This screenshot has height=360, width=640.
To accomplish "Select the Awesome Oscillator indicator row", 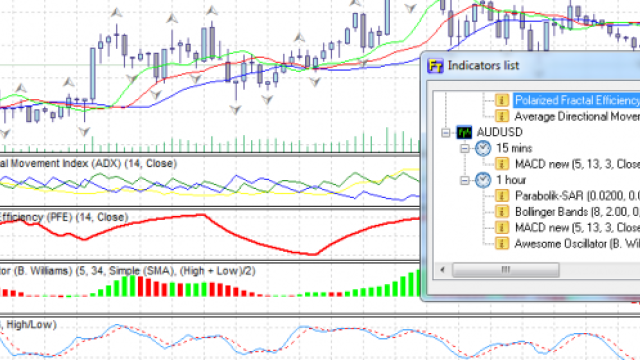I will pyautogui.click(x=576, y=244).
